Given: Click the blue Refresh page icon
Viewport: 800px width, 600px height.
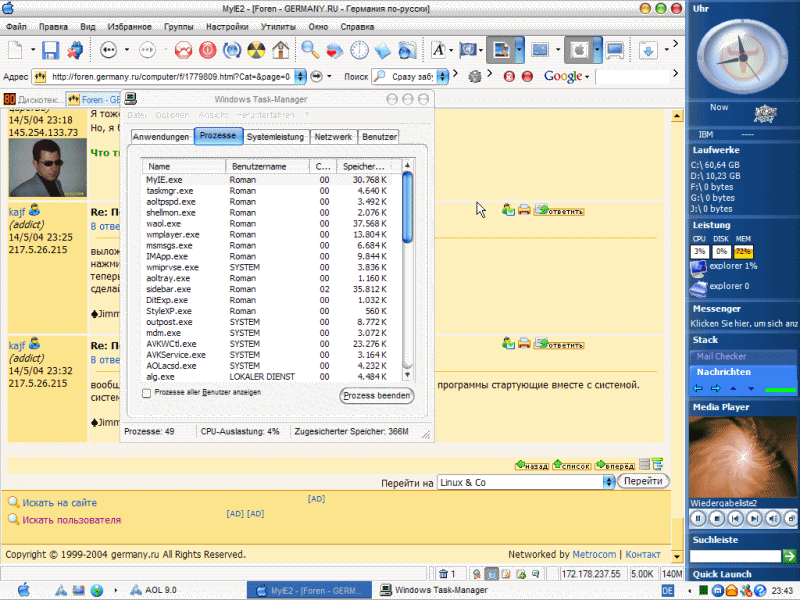Looking at the screenshot, I should [x=232, y=50].
